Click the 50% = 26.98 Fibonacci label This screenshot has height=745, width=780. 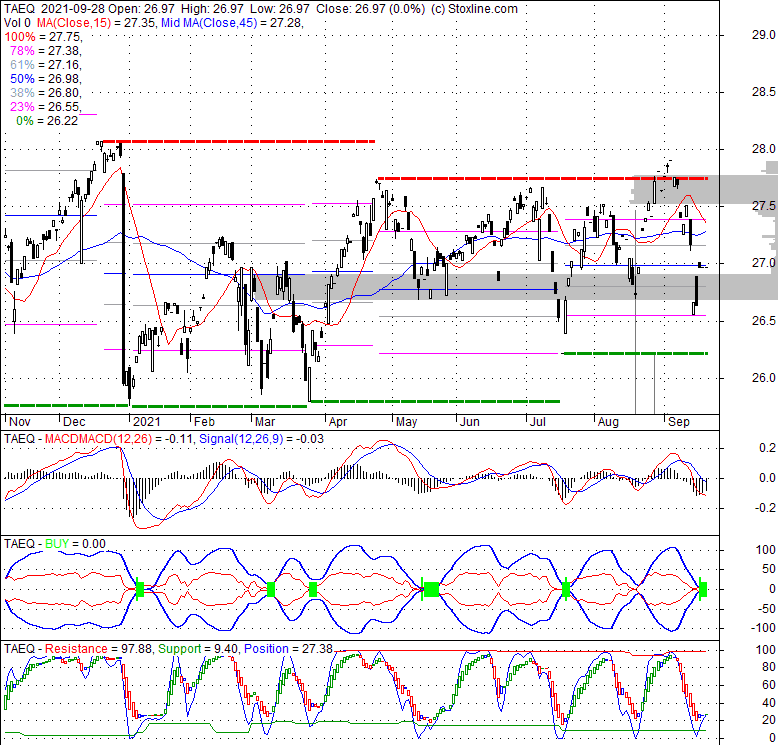46,79
